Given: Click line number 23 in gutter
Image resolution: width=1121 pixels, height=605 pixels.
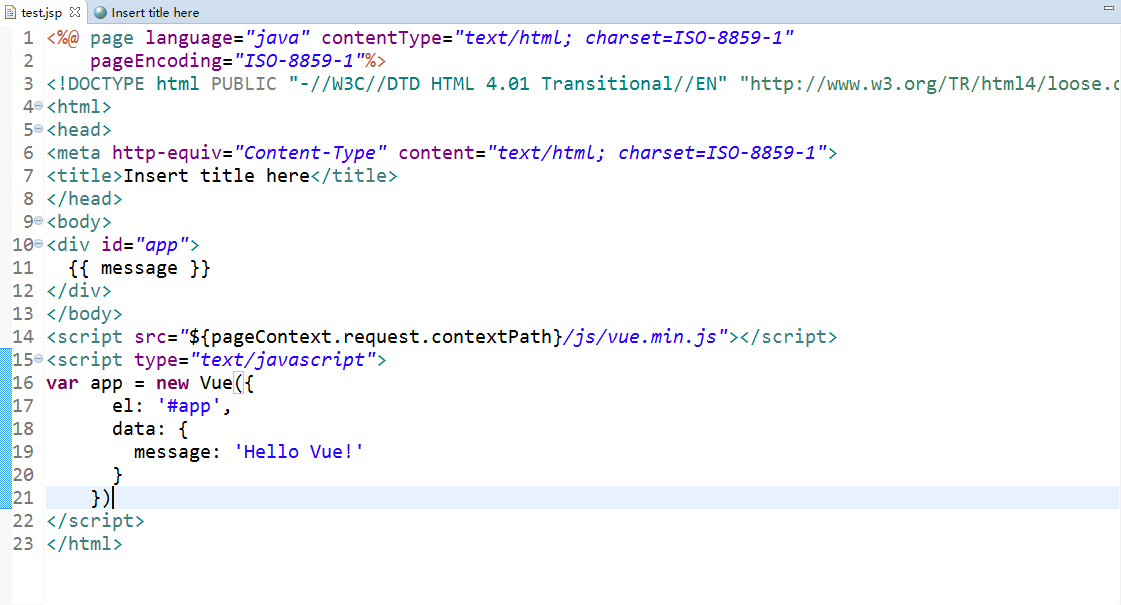Looking at the screenshot, I should coord(23,543).
